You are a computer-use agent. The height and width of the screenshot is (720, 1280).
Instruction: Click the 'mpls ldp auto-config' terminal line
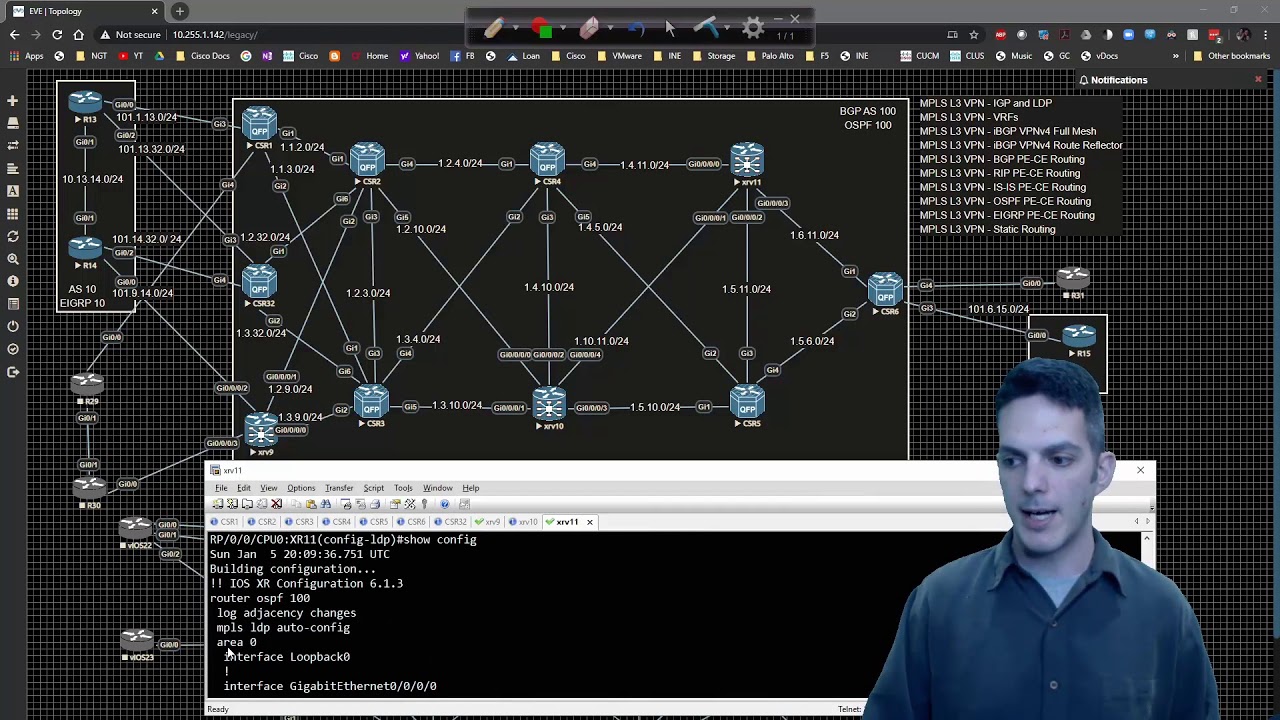click(283, 627)
